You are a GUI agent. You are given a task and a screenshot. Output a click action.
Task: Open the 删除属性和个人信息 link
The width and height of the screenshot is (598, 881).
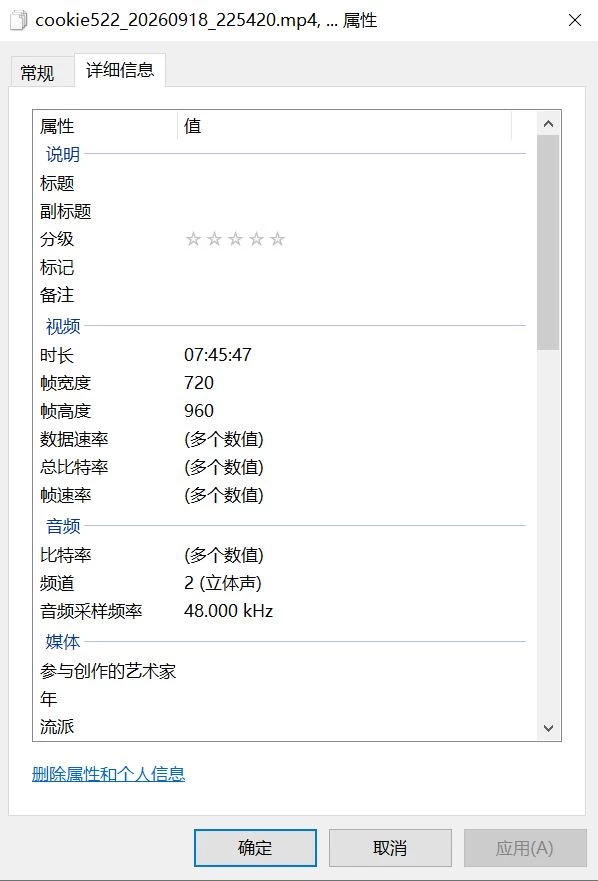click(x=108, y=774)
